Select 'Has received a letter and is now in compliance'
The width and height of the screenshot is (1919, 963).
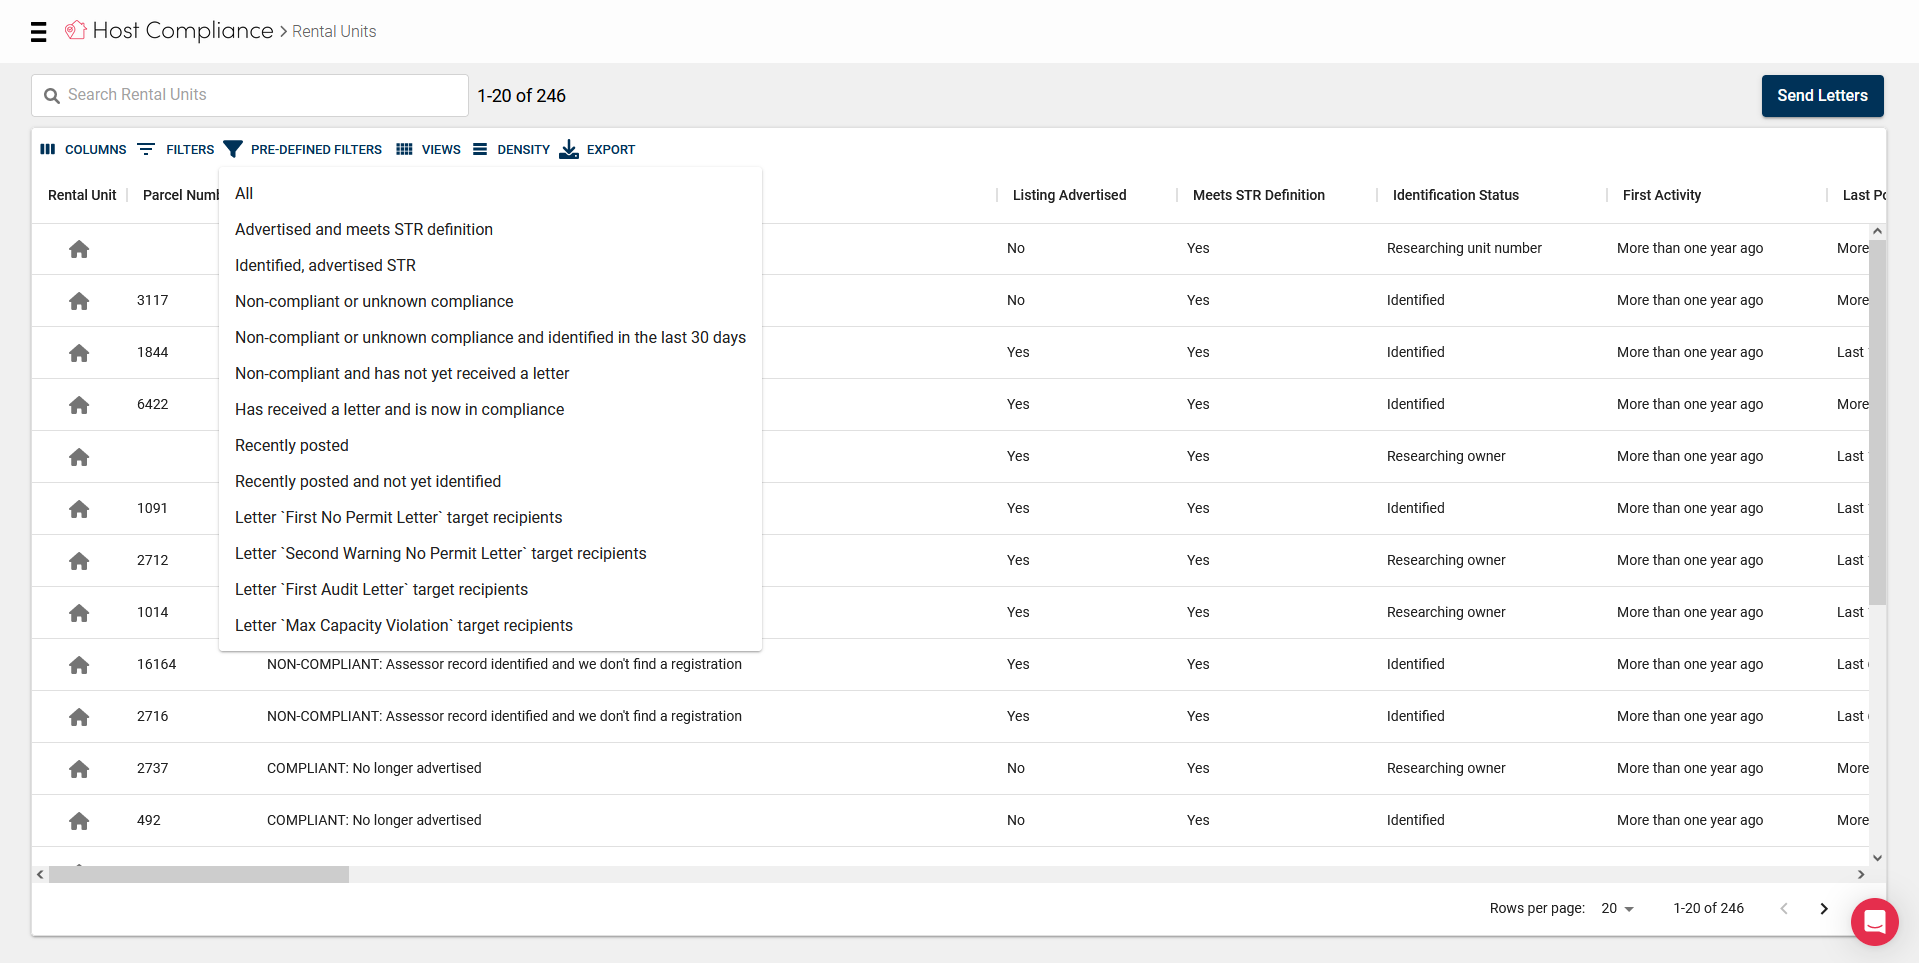pyautogui.click(x=490, y=410)
